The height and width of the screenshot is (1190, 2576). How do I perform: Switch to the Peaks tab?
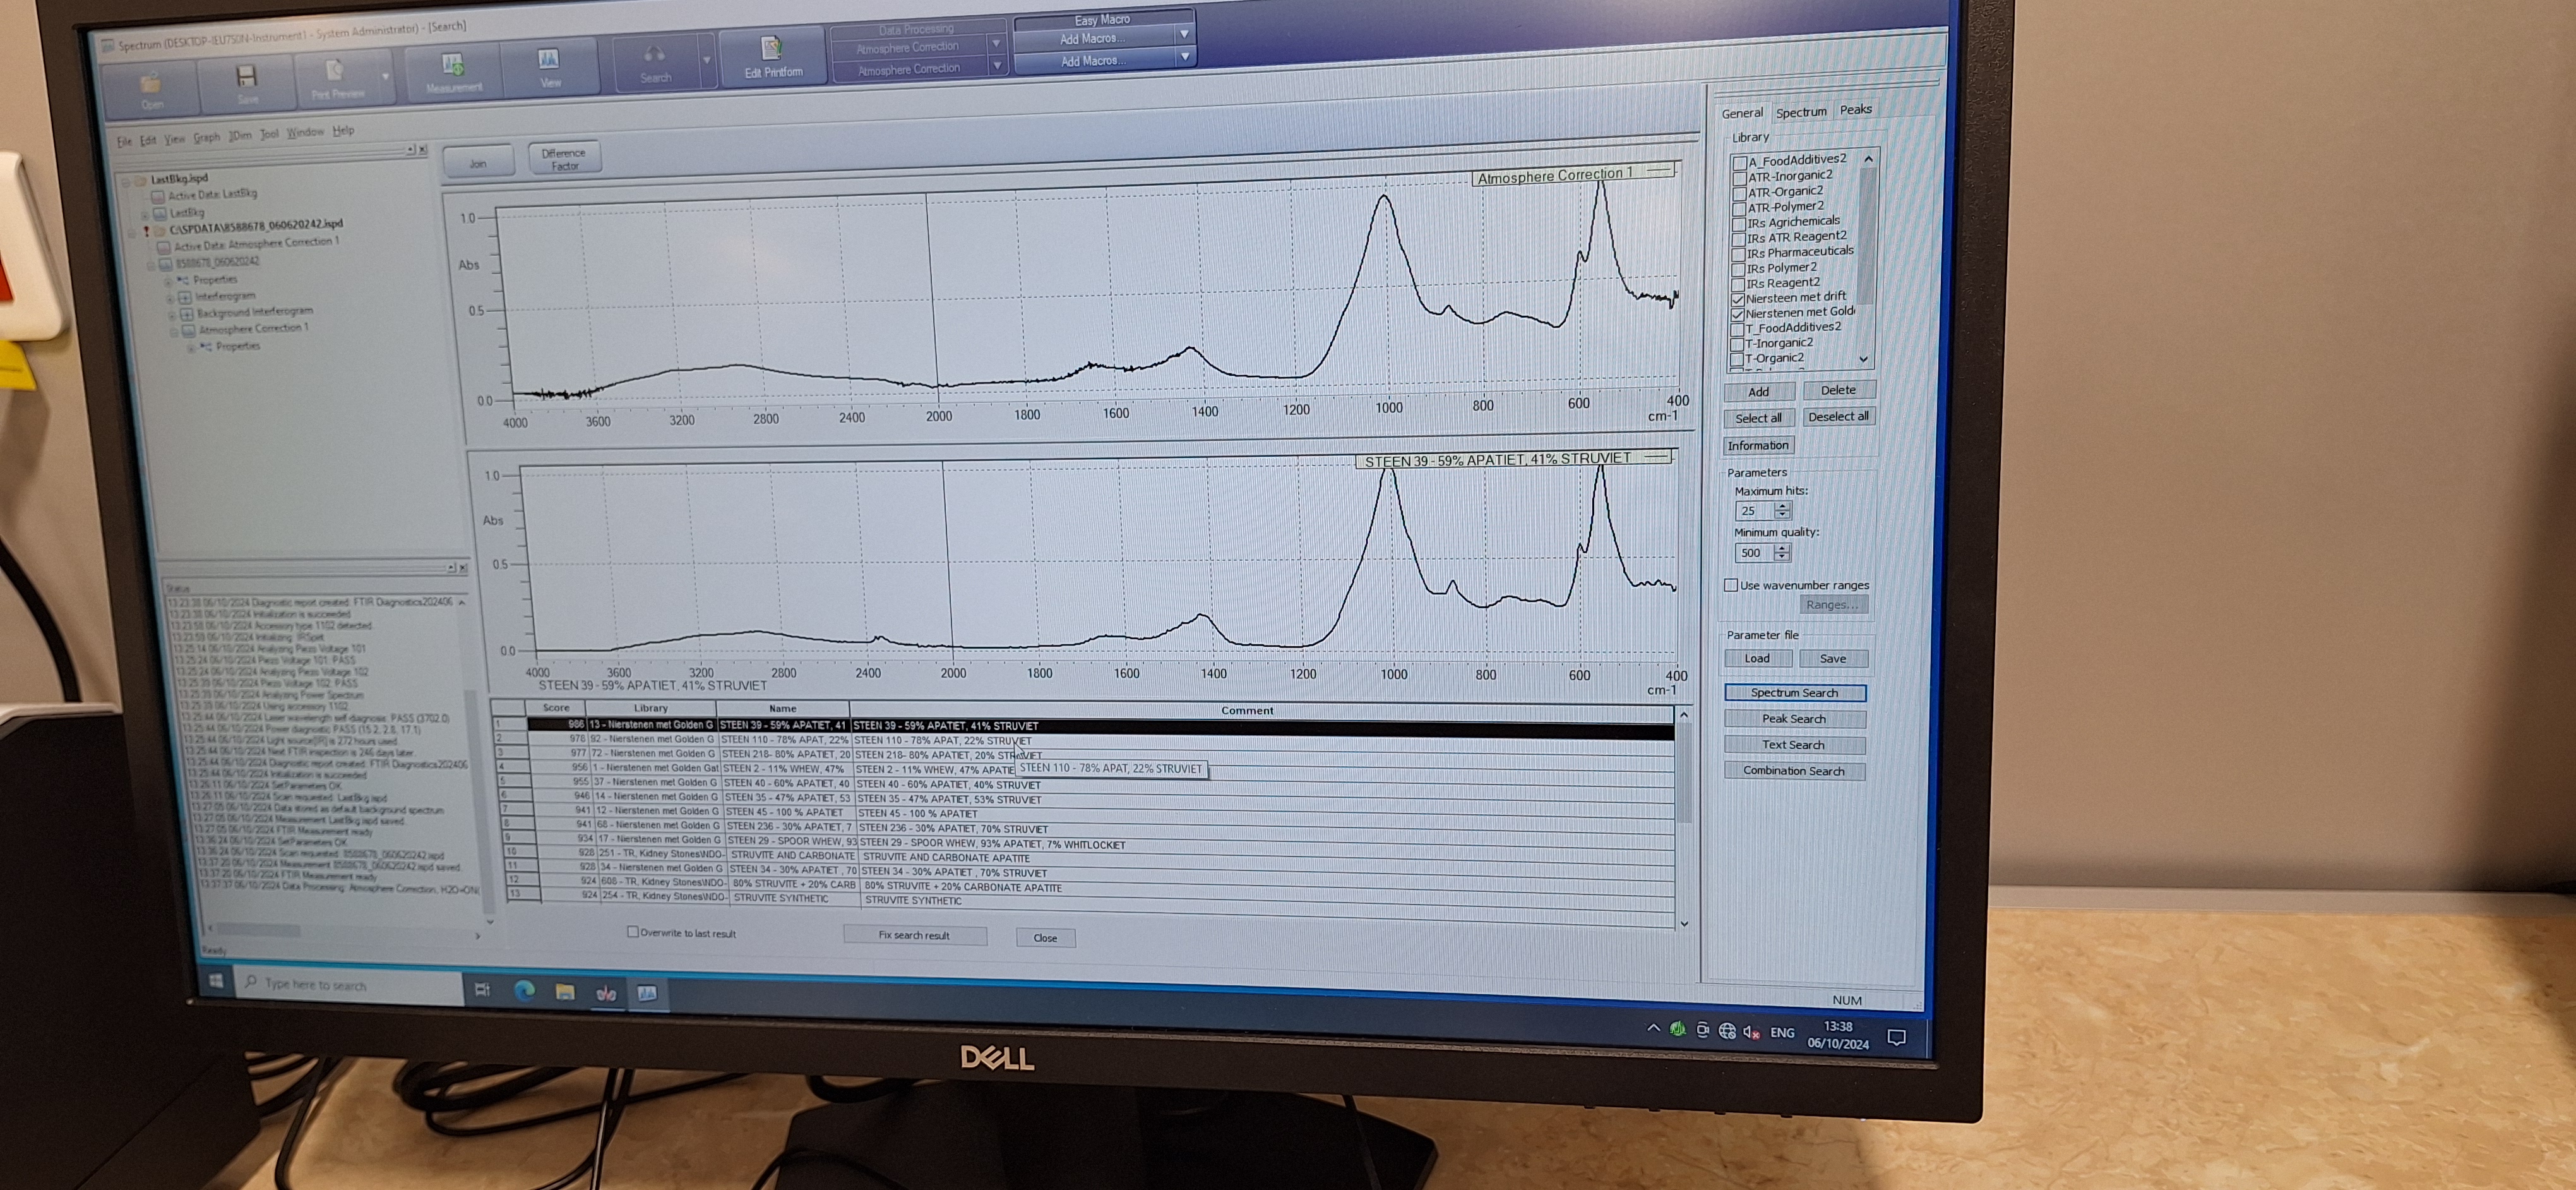point(1855,110)
